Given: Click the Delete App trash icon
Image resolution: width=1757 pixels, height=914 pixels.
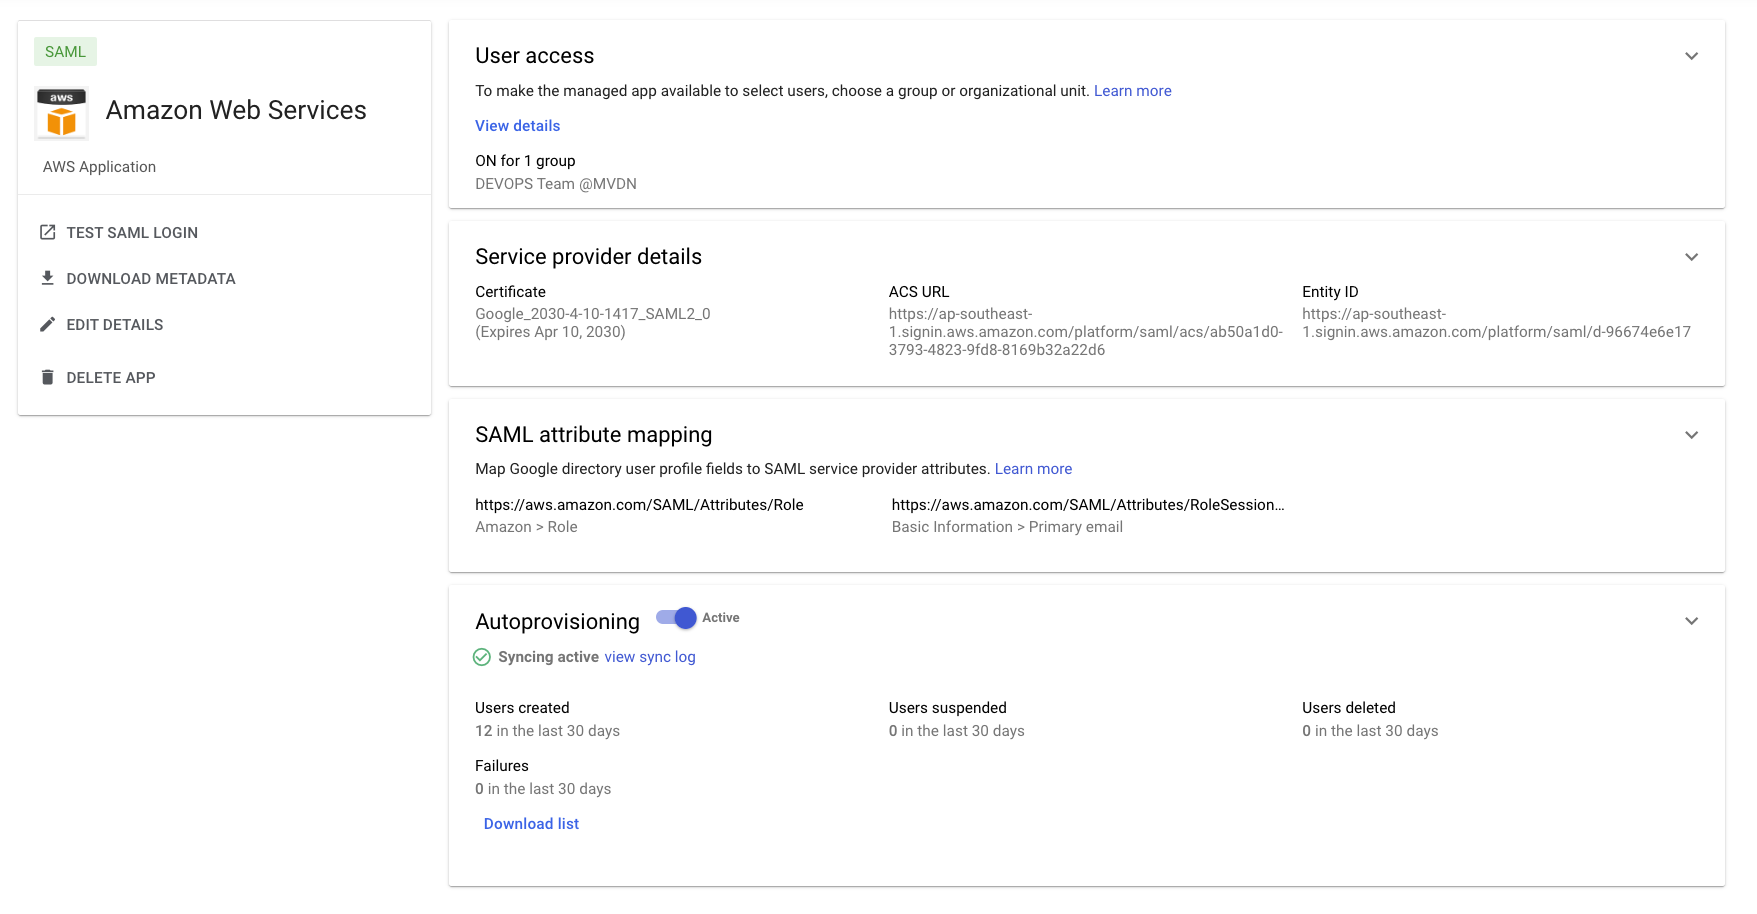Looking at the screenshot, I should coord(47,377).
